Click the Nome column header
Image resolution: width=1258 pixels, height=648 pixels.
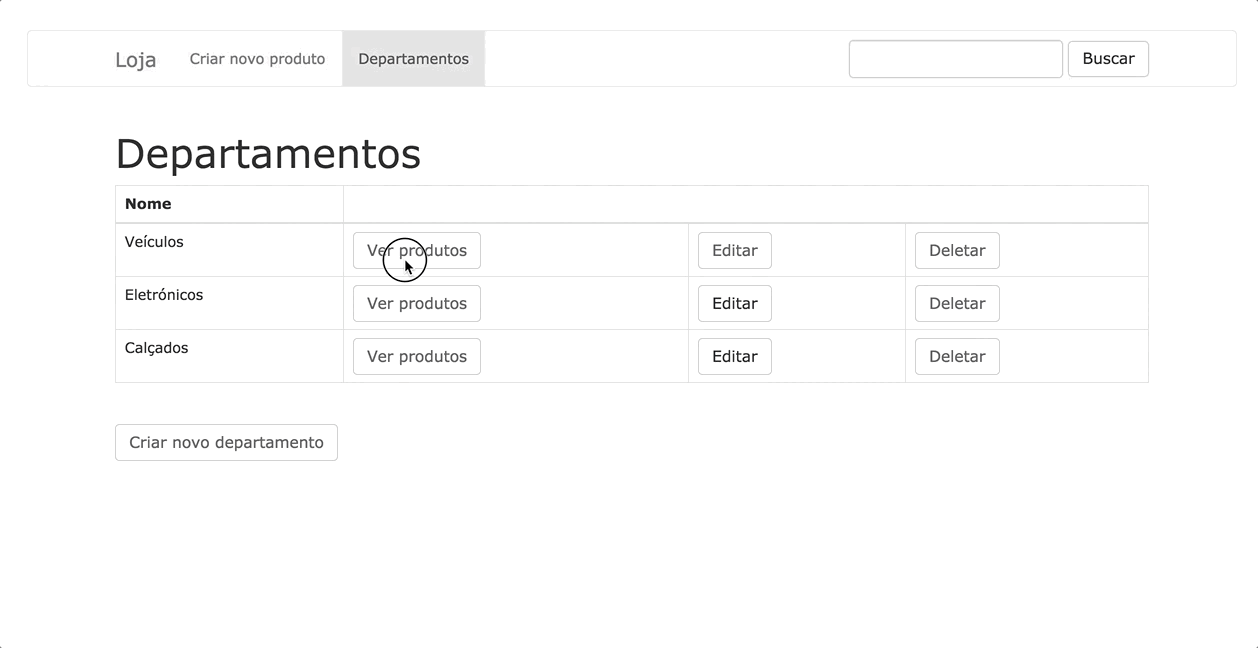pos(148,204)
